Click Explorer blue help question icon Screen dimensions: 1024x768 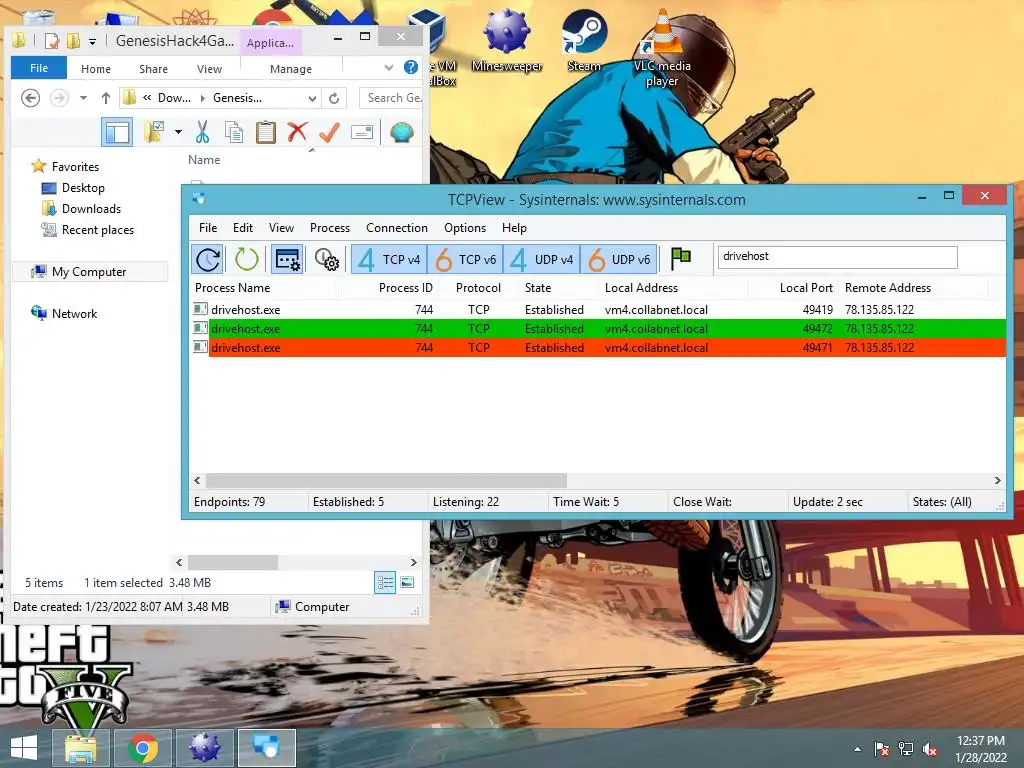[411, 67]
